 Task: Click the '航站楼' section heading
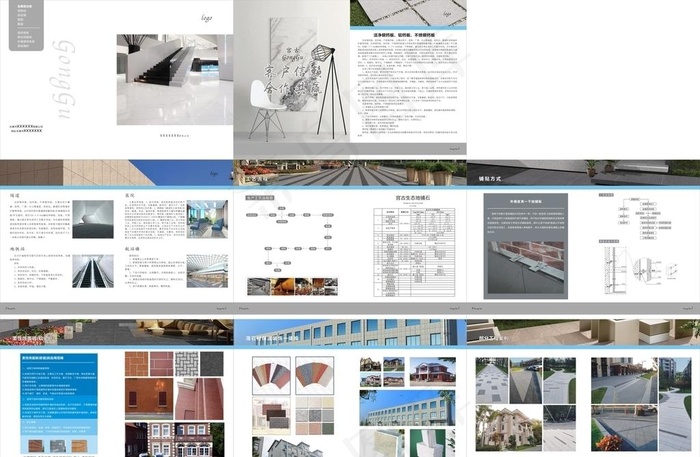(x=133, y=249)
